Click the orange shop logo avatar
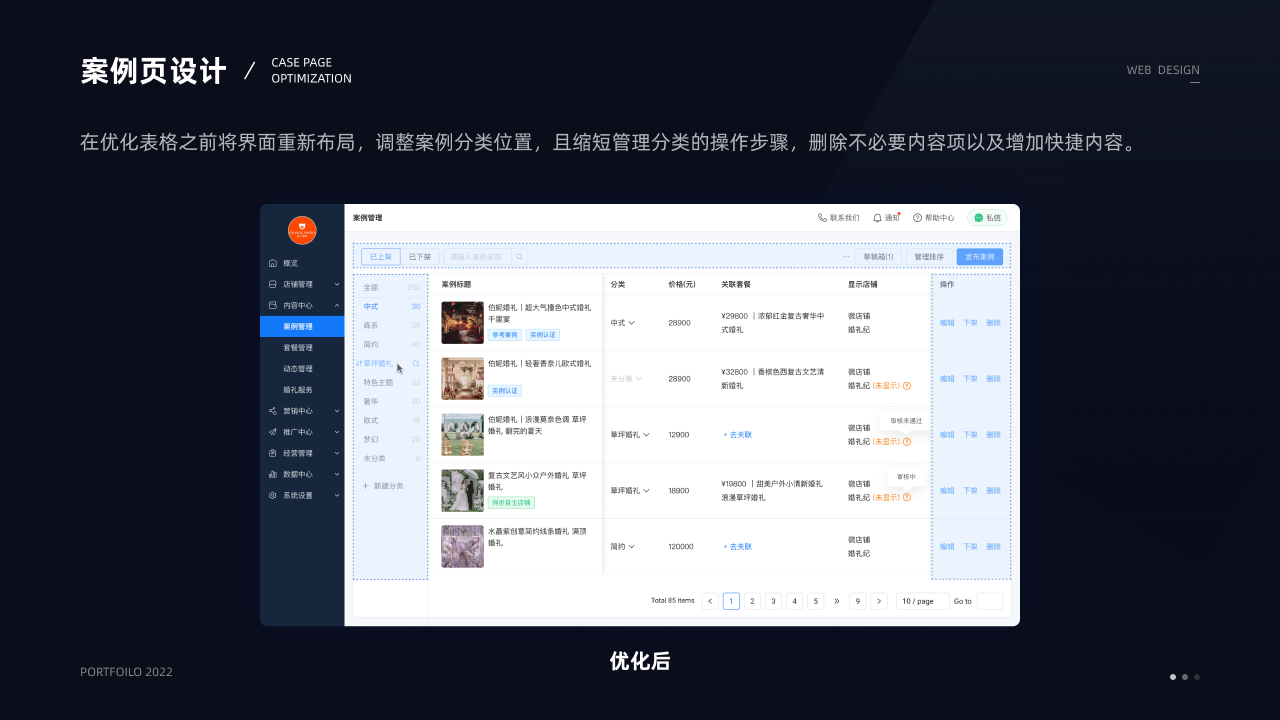Screen dimensions: 1280x720 click(x=302, y=230)
